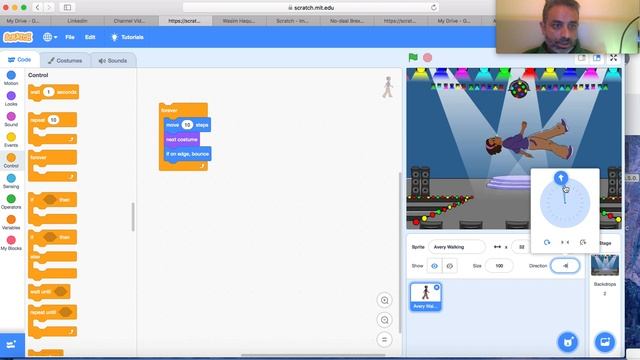The height and width of the screenshot is (360, 640).
Task: Select the Stage backdrop thumbnail
Action: click(x=604, y=265)
